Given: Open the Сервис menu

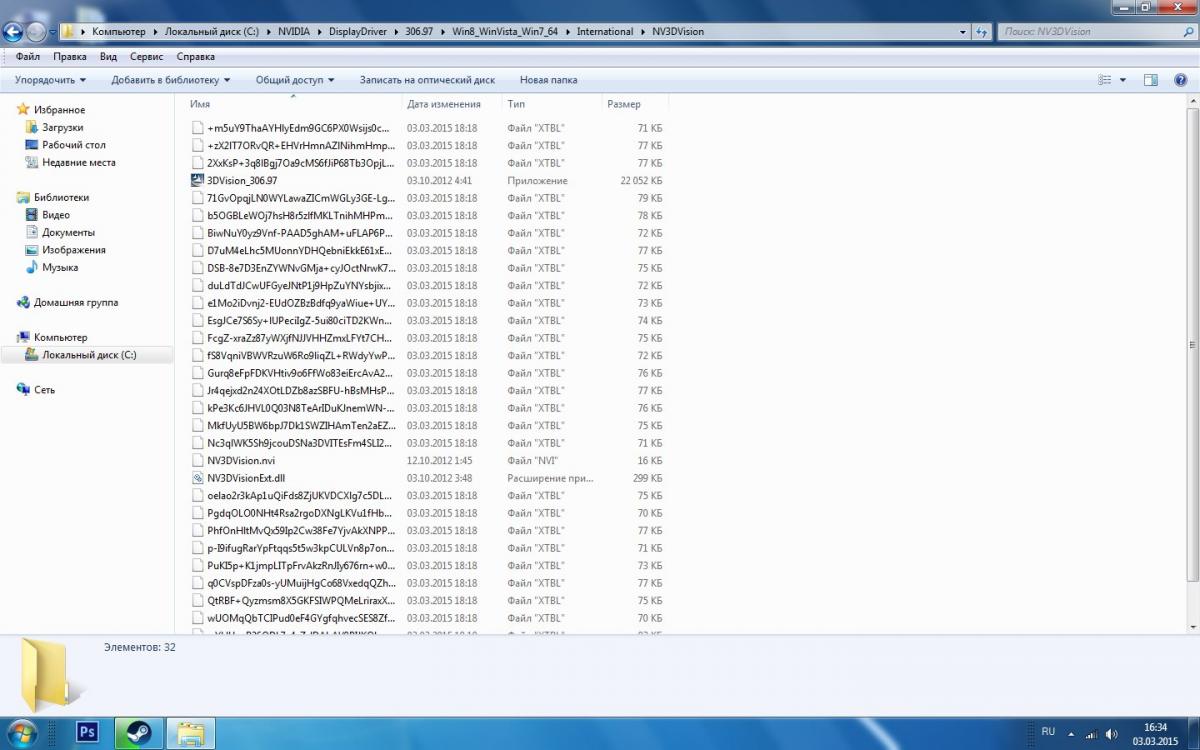Looking at the screenshot, I should coord(147,57).
